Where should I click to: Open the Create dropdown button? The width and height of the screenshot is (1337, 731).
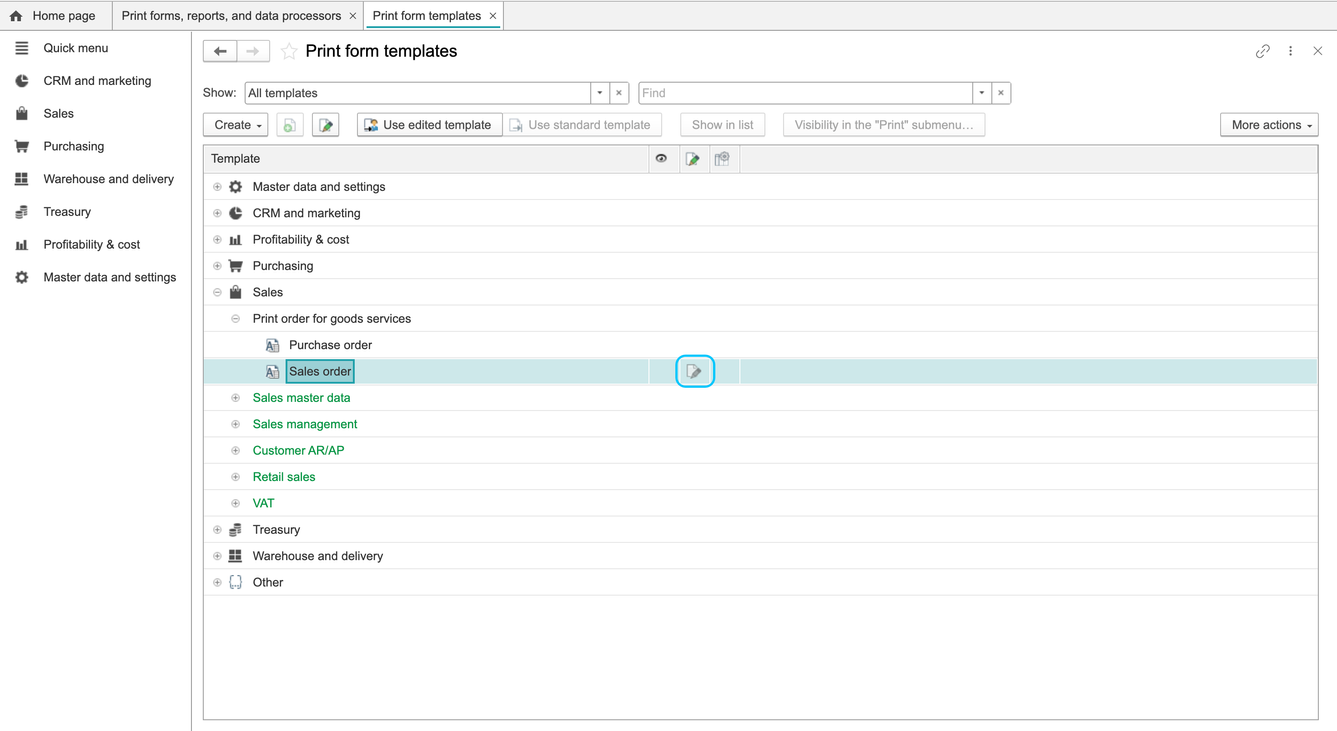click(x=238, y=125)
